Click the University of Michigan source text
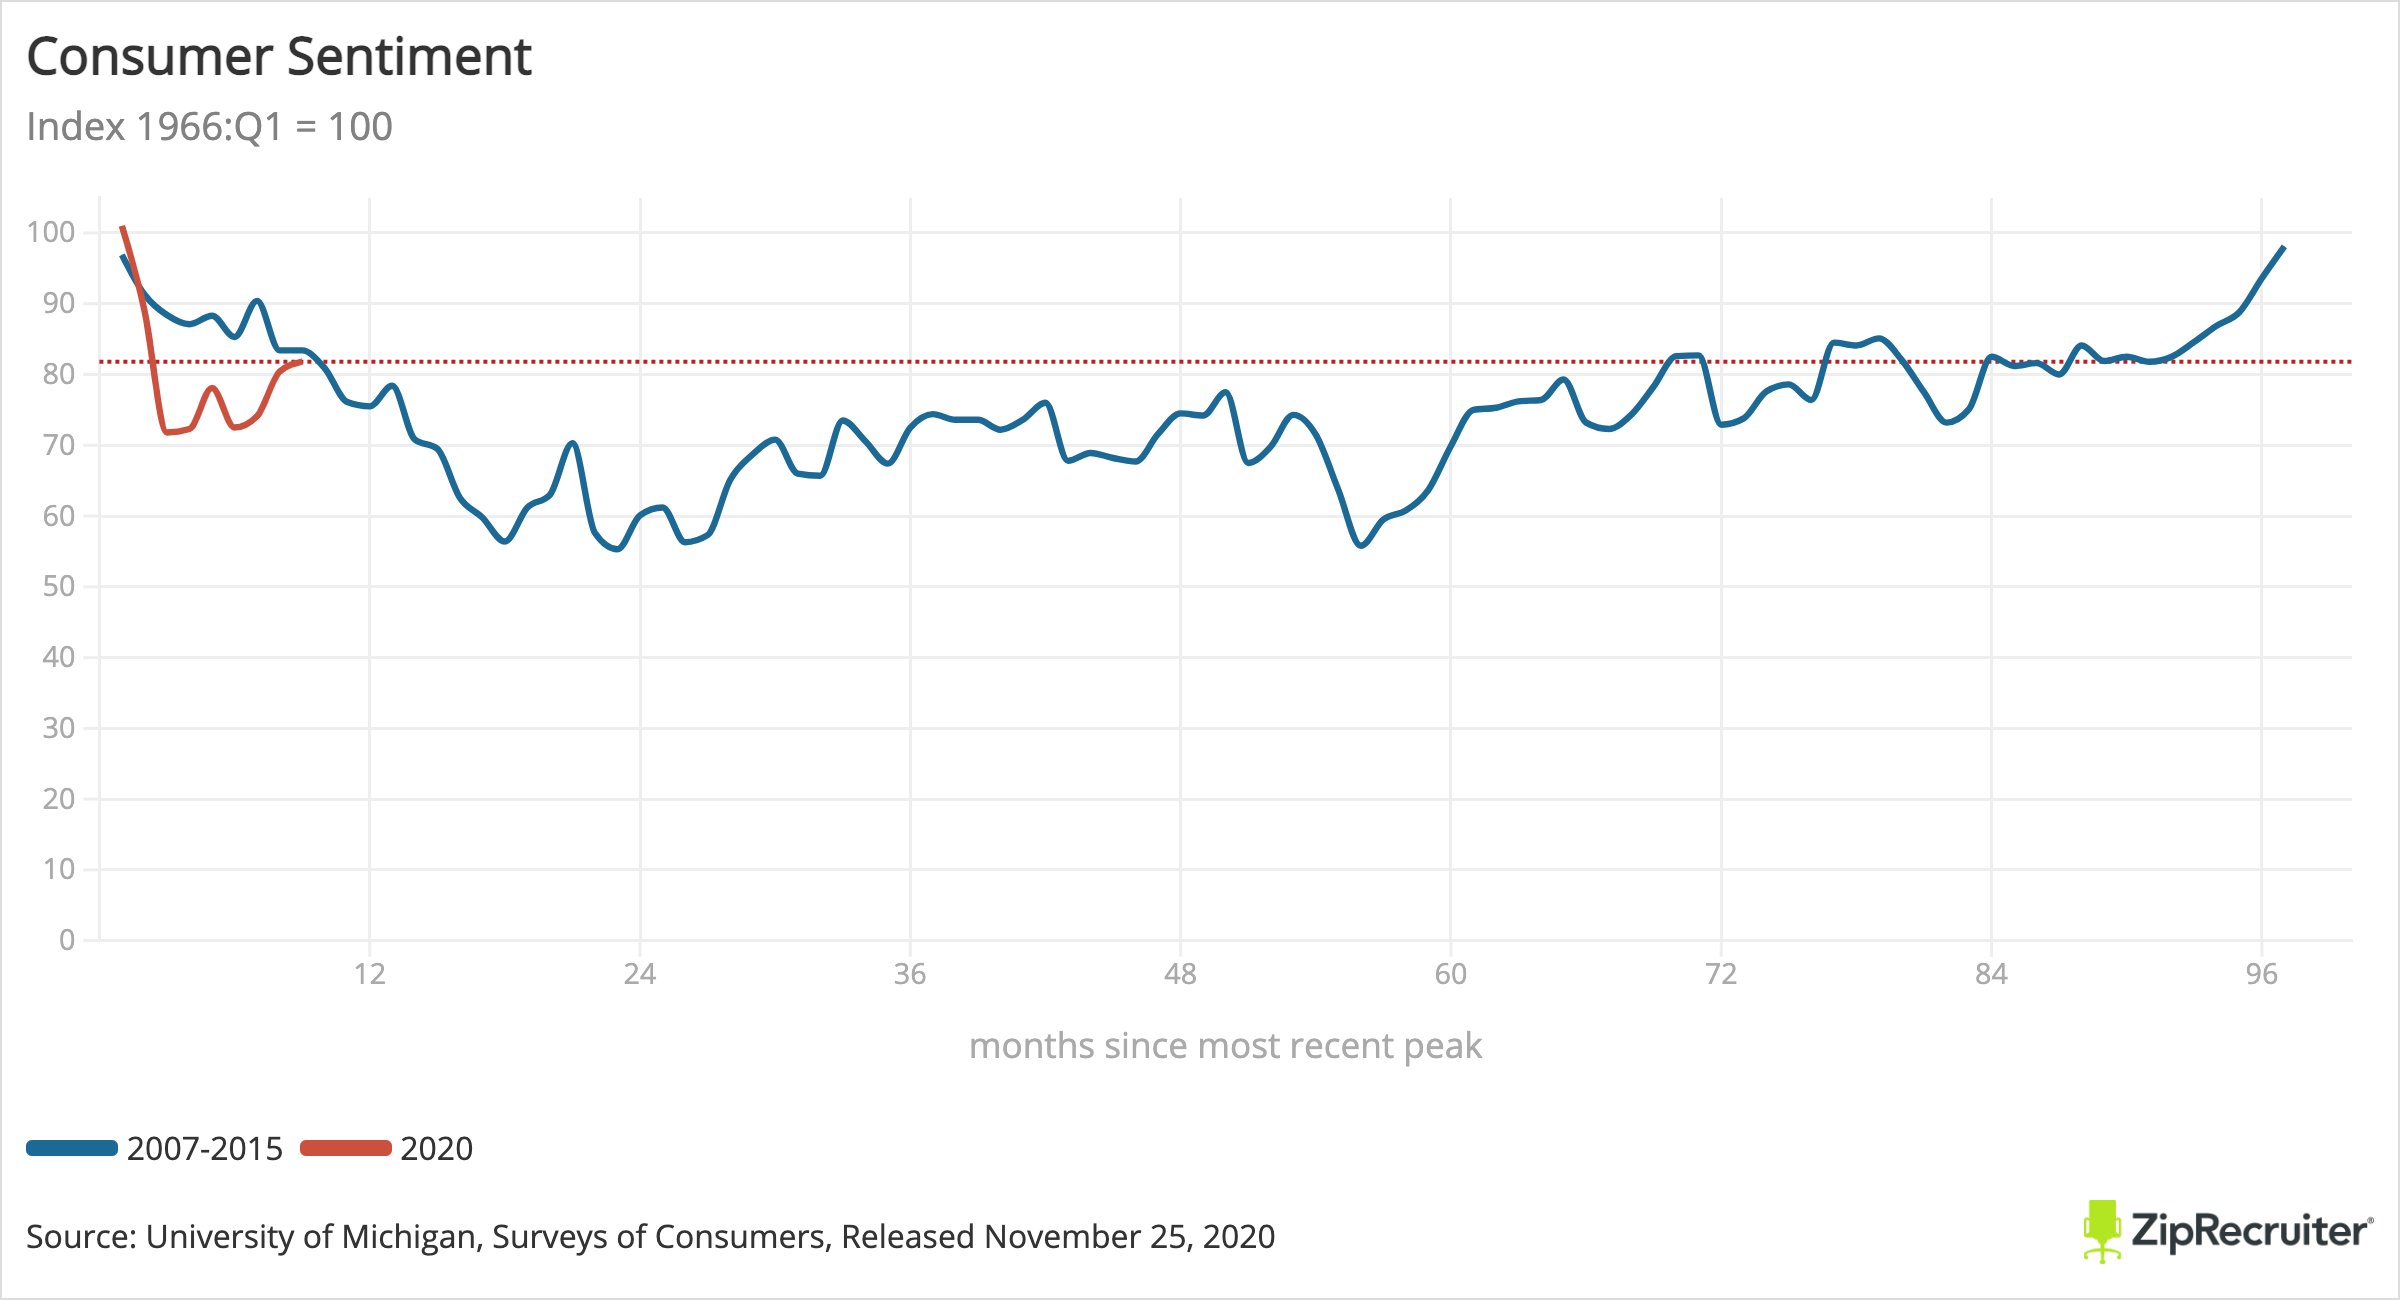This screenshot has width=2400, height=1300. 650,1237
